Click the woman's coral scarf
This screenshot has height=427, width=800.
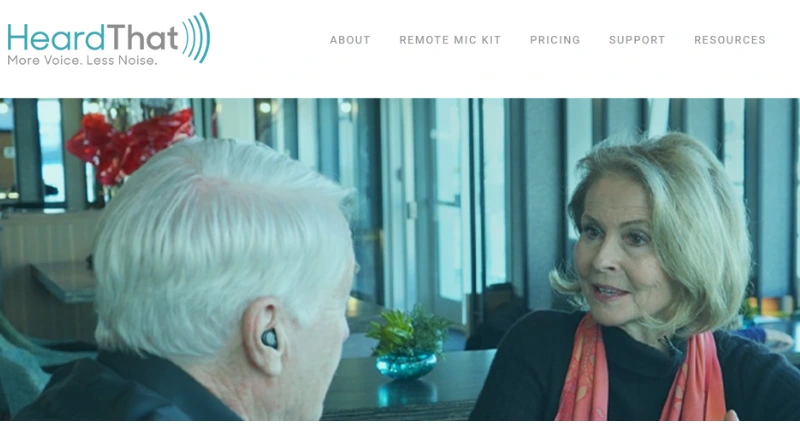tap(640, 378)
